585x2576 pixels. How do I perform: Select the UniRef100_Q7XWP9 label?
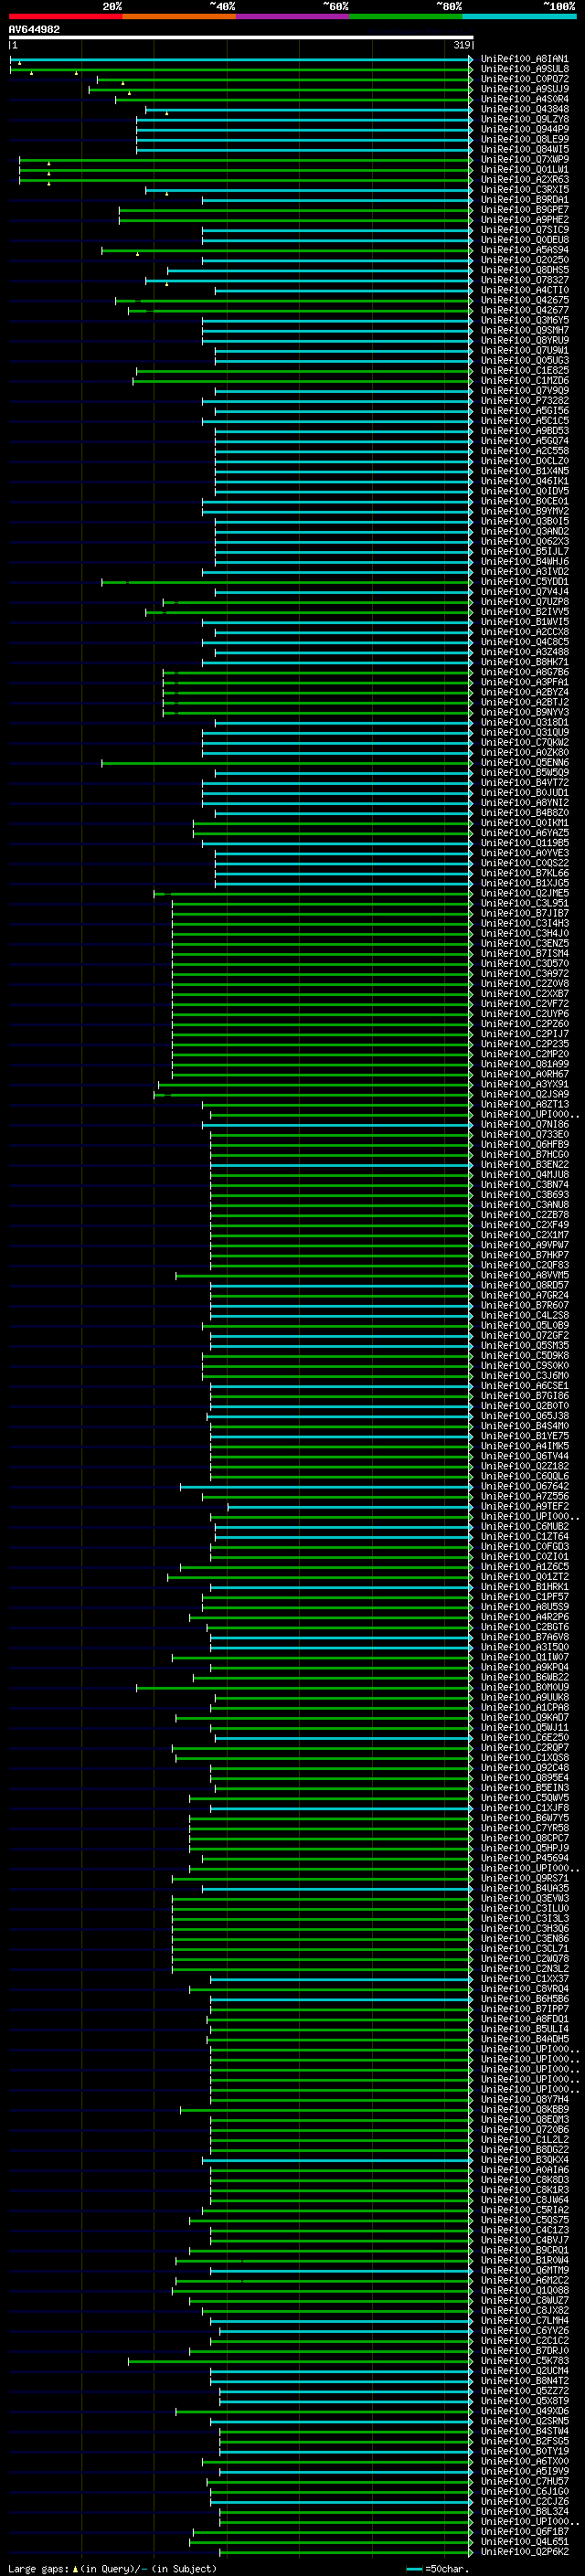524,160
